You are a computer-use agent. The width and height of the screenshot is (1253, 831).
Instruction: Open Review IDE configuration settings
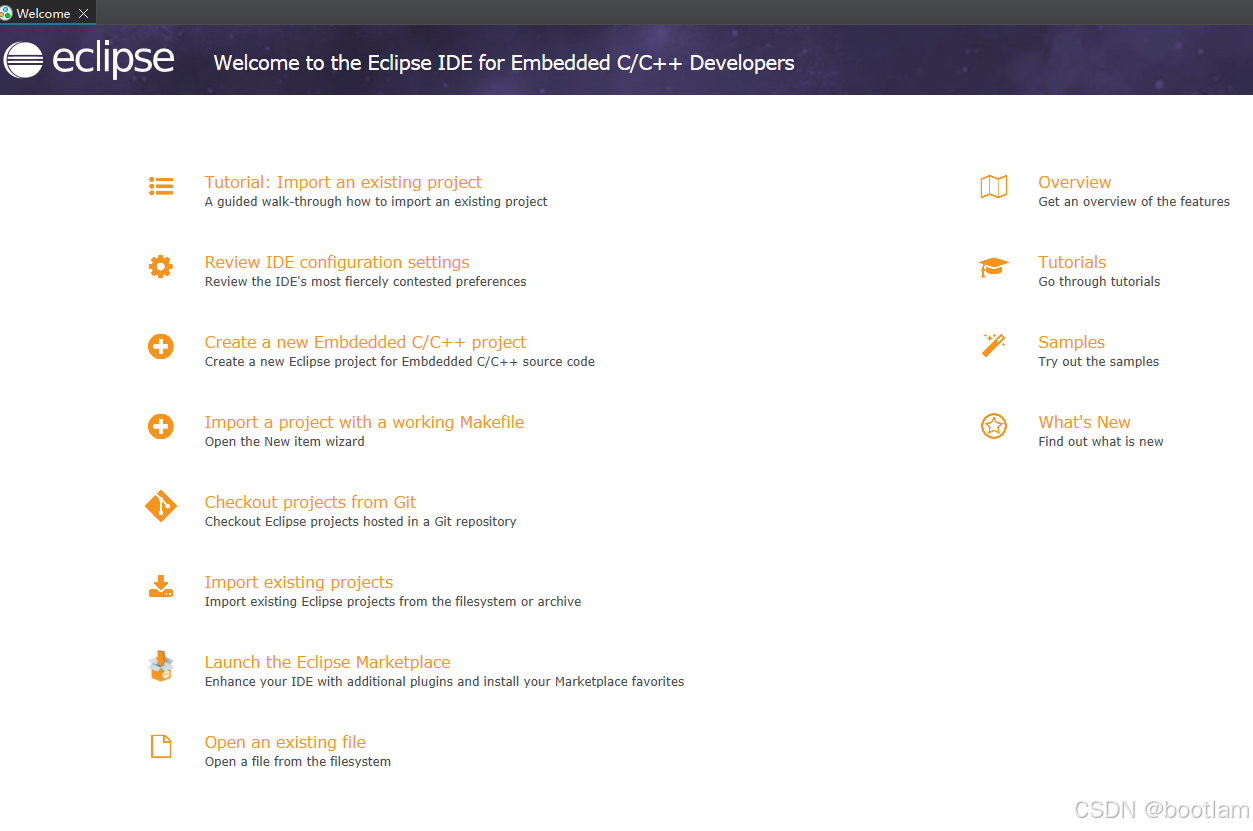(x=337, y=262)
